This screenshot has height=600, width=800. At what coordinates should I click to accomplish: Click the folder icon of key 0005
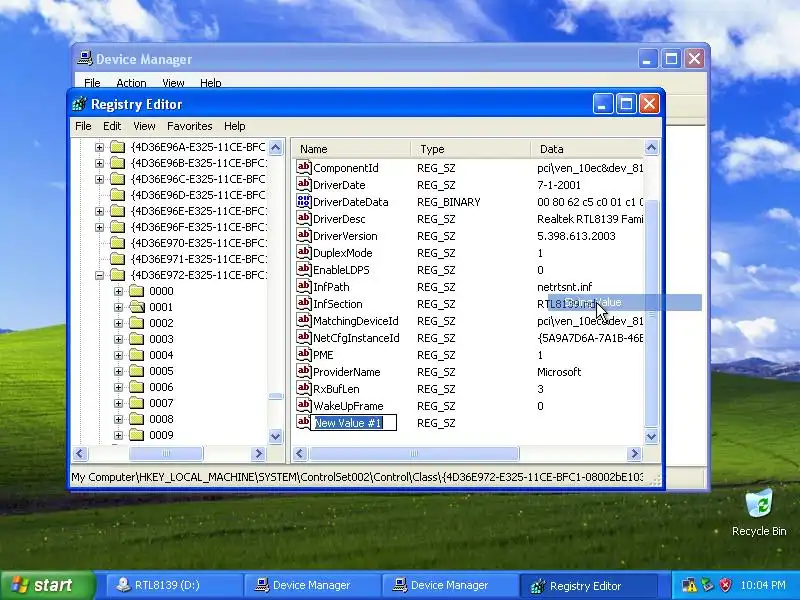coord(137,371)
